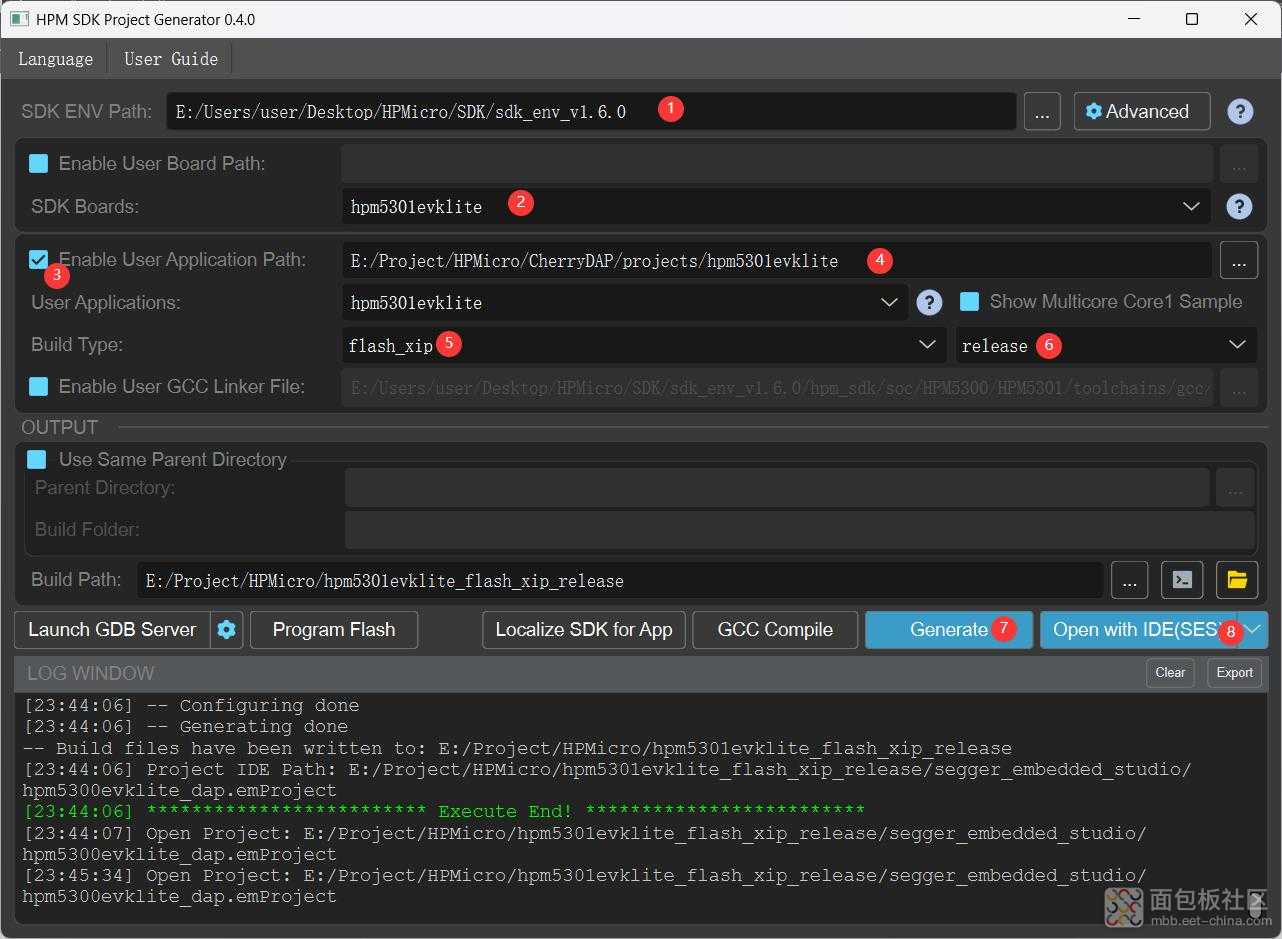Screen dimensions: 1282x939
Task: Expand the User Applications dropdown
Action: click(x=889, y=302)
